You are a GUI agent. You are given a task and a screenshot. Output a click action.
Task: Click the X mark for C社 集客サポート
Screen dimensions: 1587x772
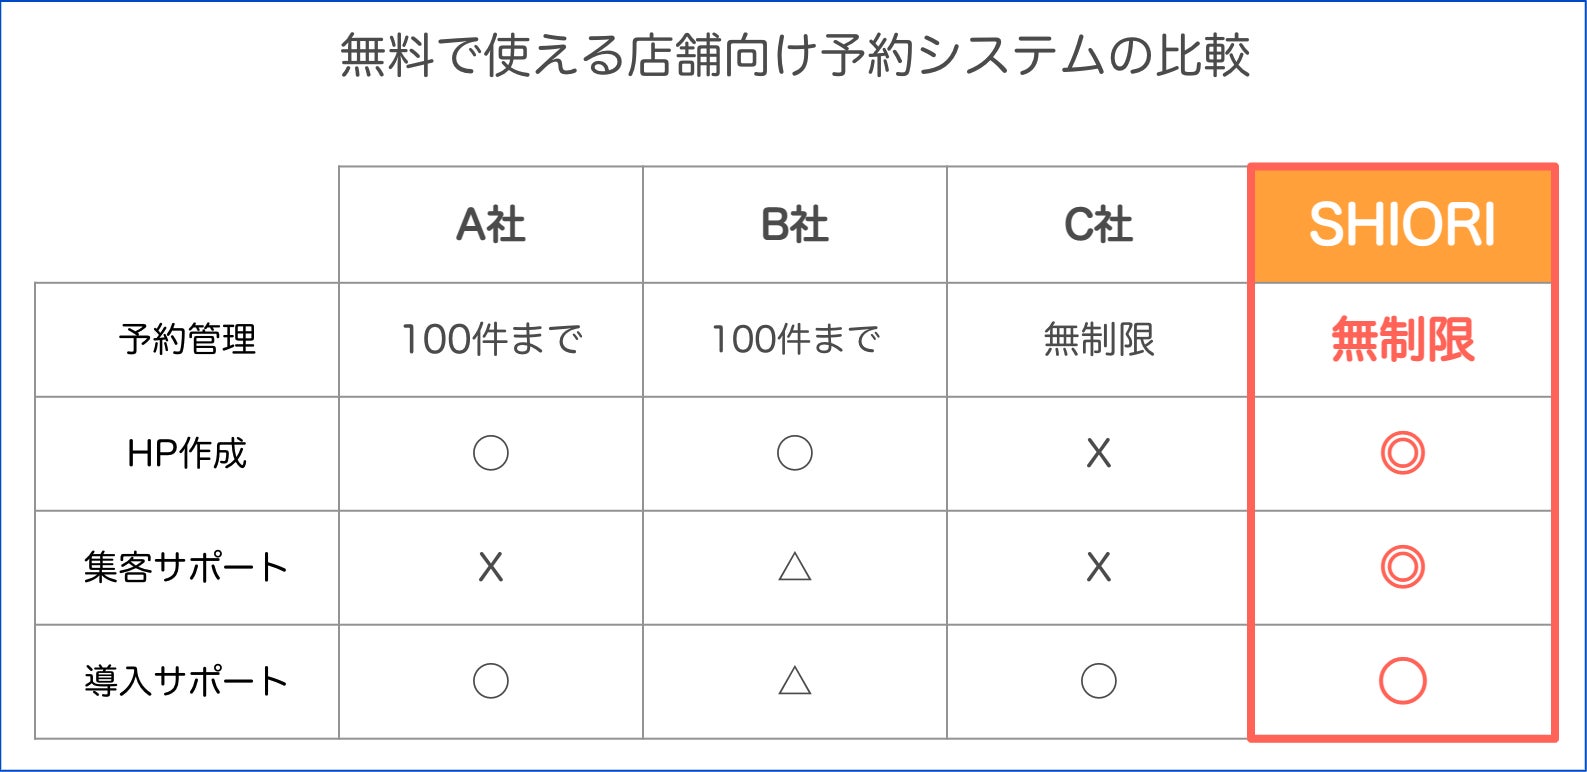pyautogui.click(x=1098, y=567)
